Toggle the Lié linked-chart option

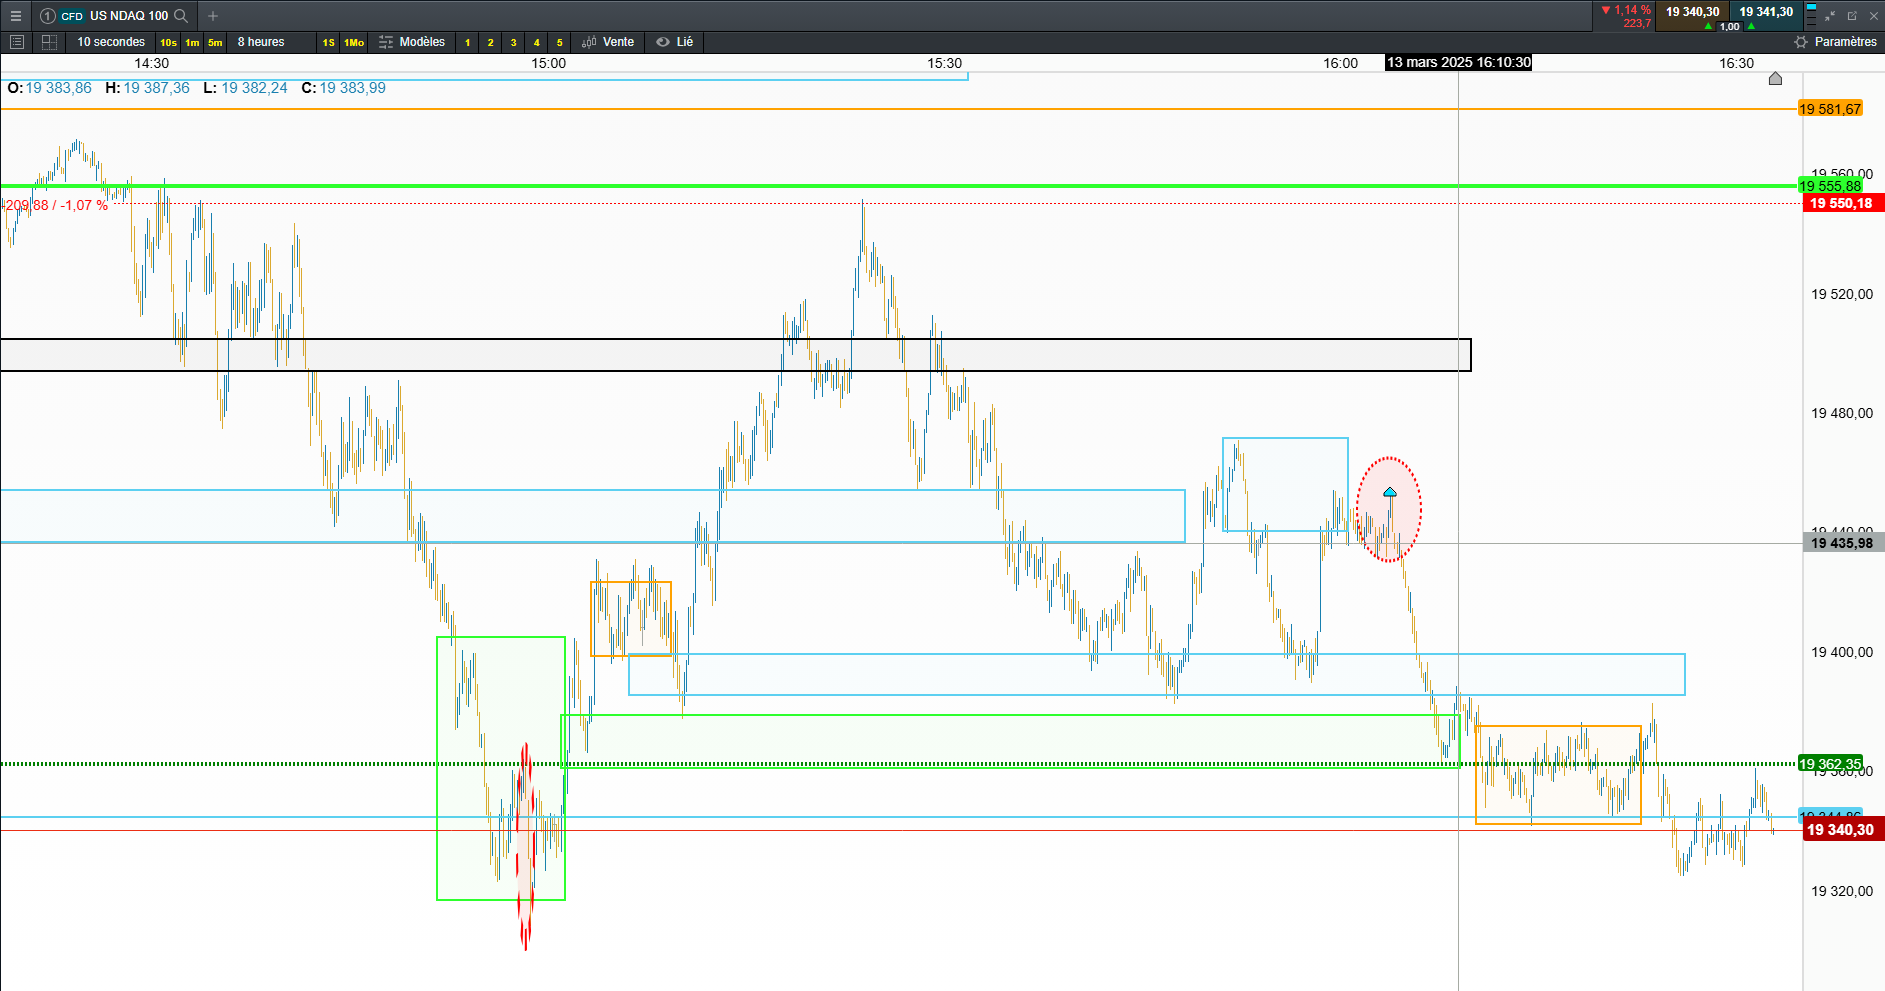(675, 42)
